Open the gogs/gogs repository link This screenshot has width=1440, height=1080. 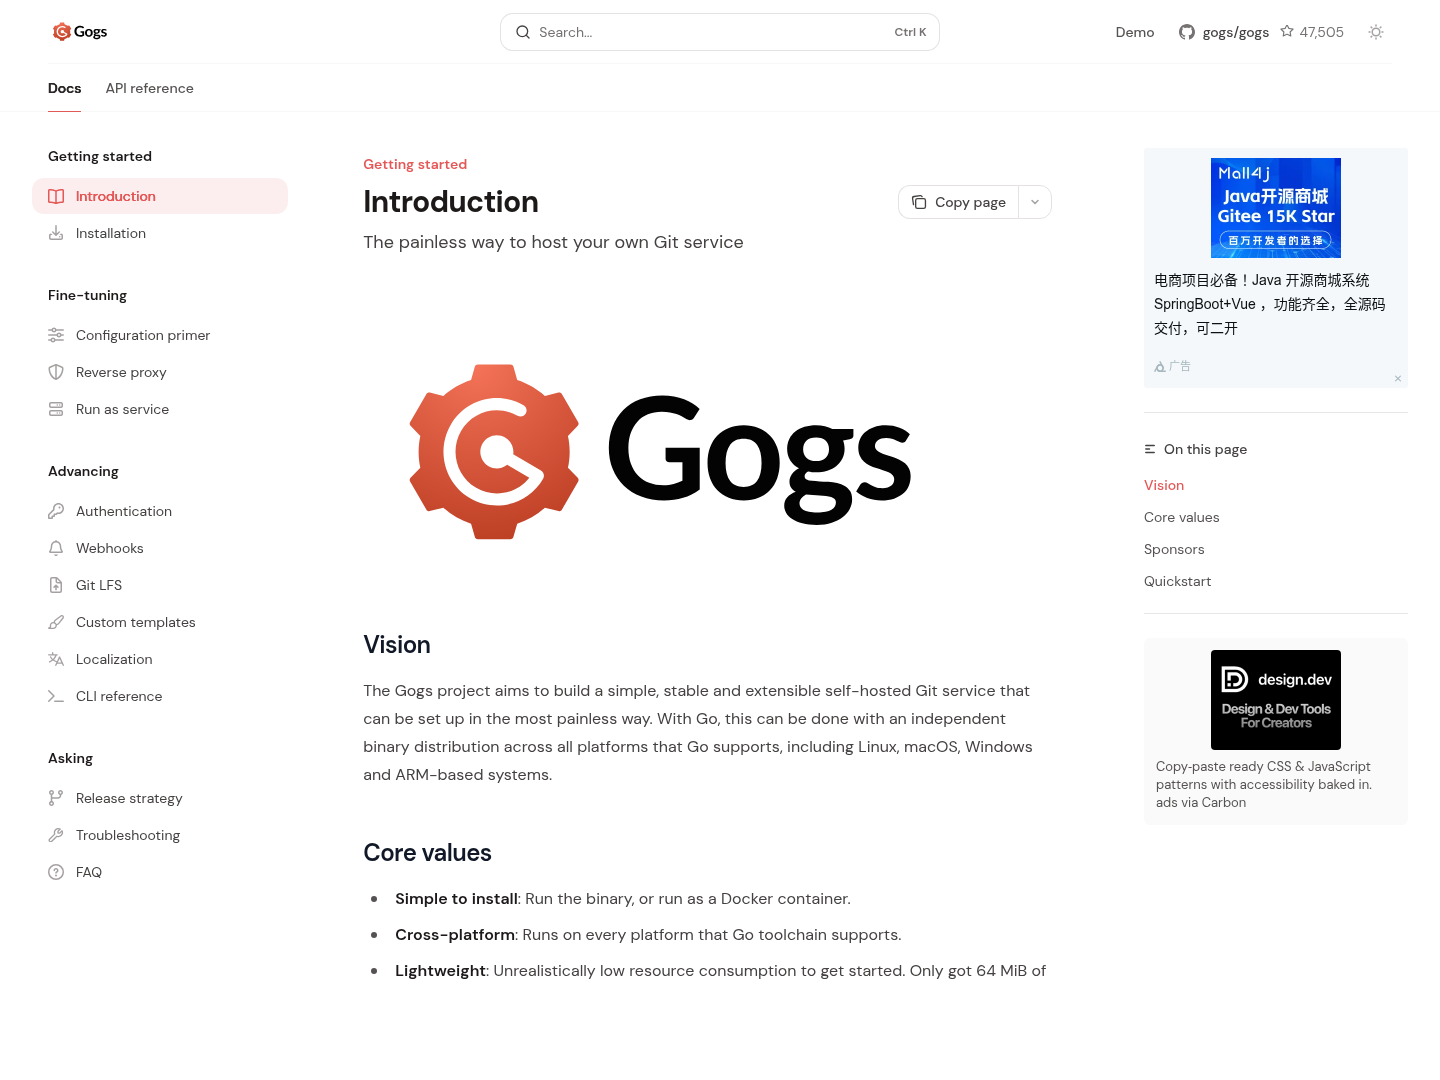[x=1236, y=32]
